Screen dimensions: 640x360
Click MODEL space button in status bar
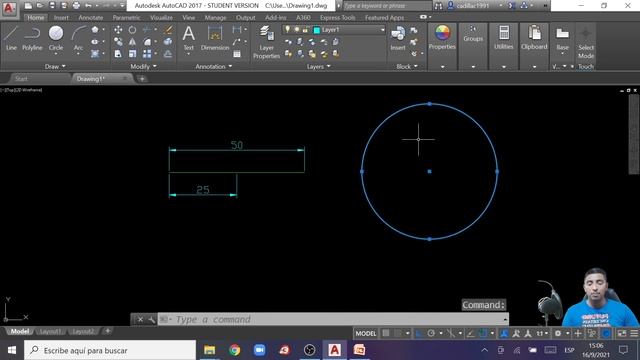(x=366, y=333)
